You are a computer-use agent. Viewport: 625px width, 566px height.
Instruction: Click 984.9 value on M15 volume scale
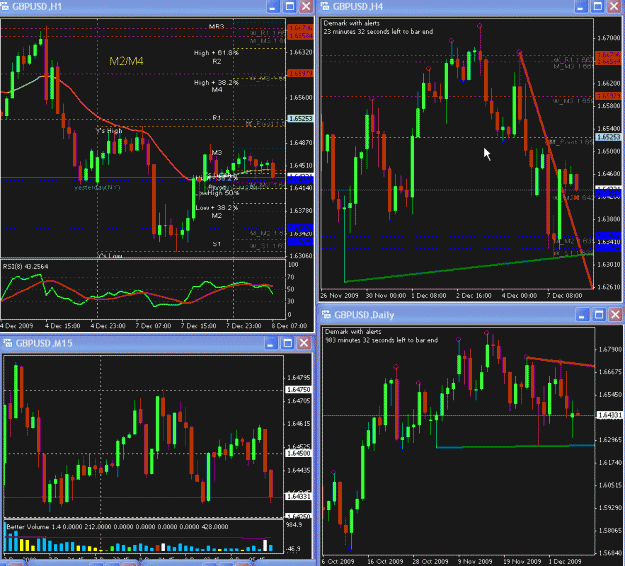click(x=294, y=525)
